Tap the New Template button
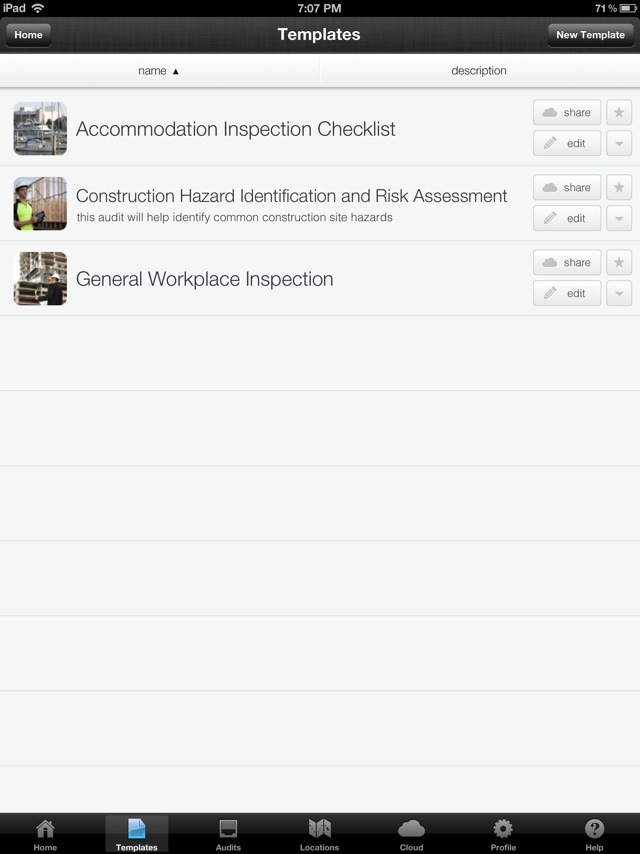This screenshot has width=640, height=854. click(x=590, y=35)
